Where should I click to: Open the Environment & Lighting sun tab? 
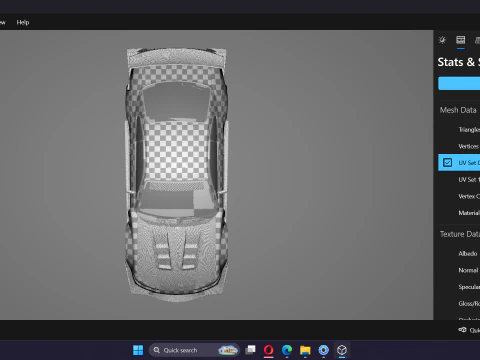[x=442, y=40]
